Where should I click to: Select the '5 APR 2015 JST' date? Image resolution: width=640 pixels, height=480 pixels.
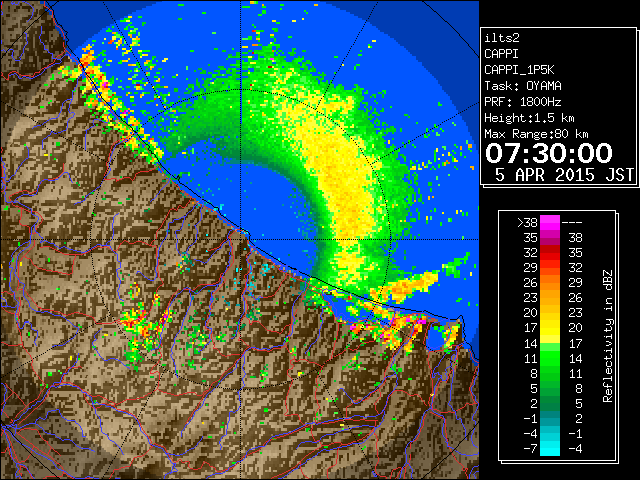(564, 175)
